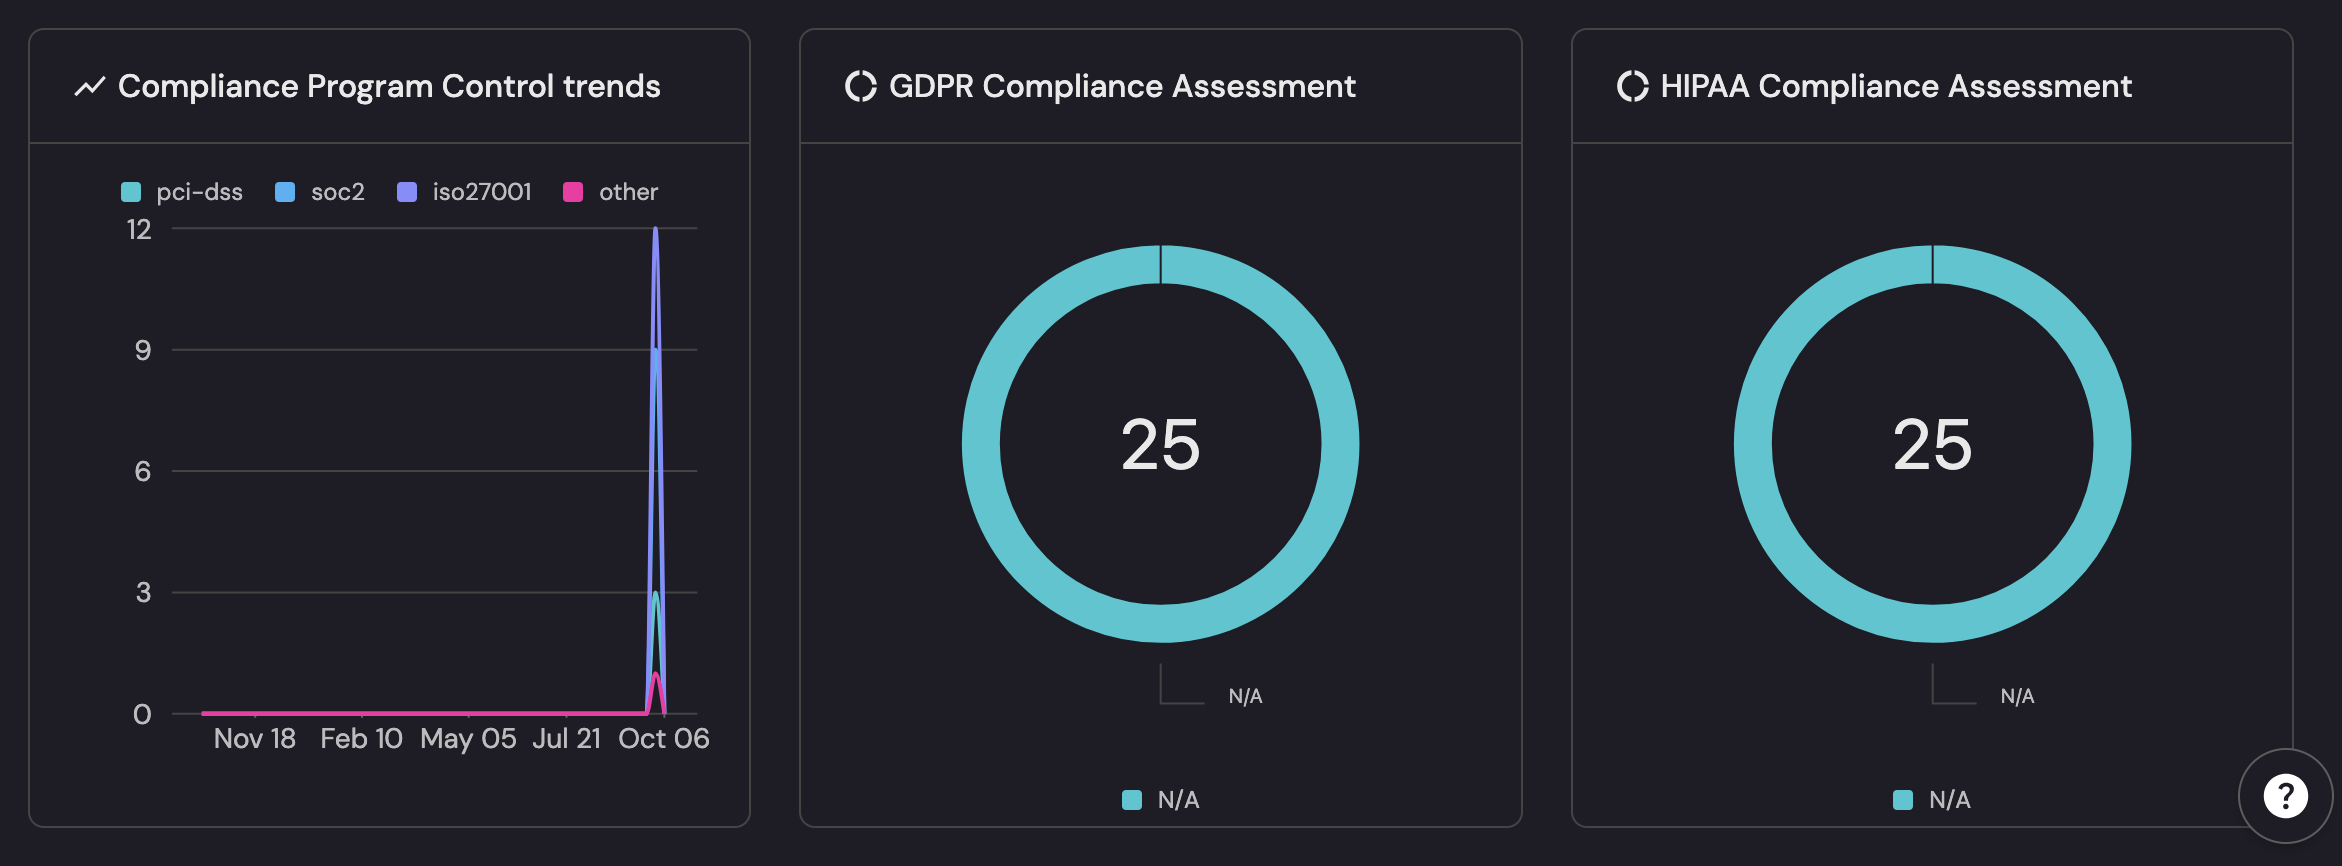Screen dimensions: 2342x866
Task: Click the Compliance Program Control trends title
Action: pos(389,87)
